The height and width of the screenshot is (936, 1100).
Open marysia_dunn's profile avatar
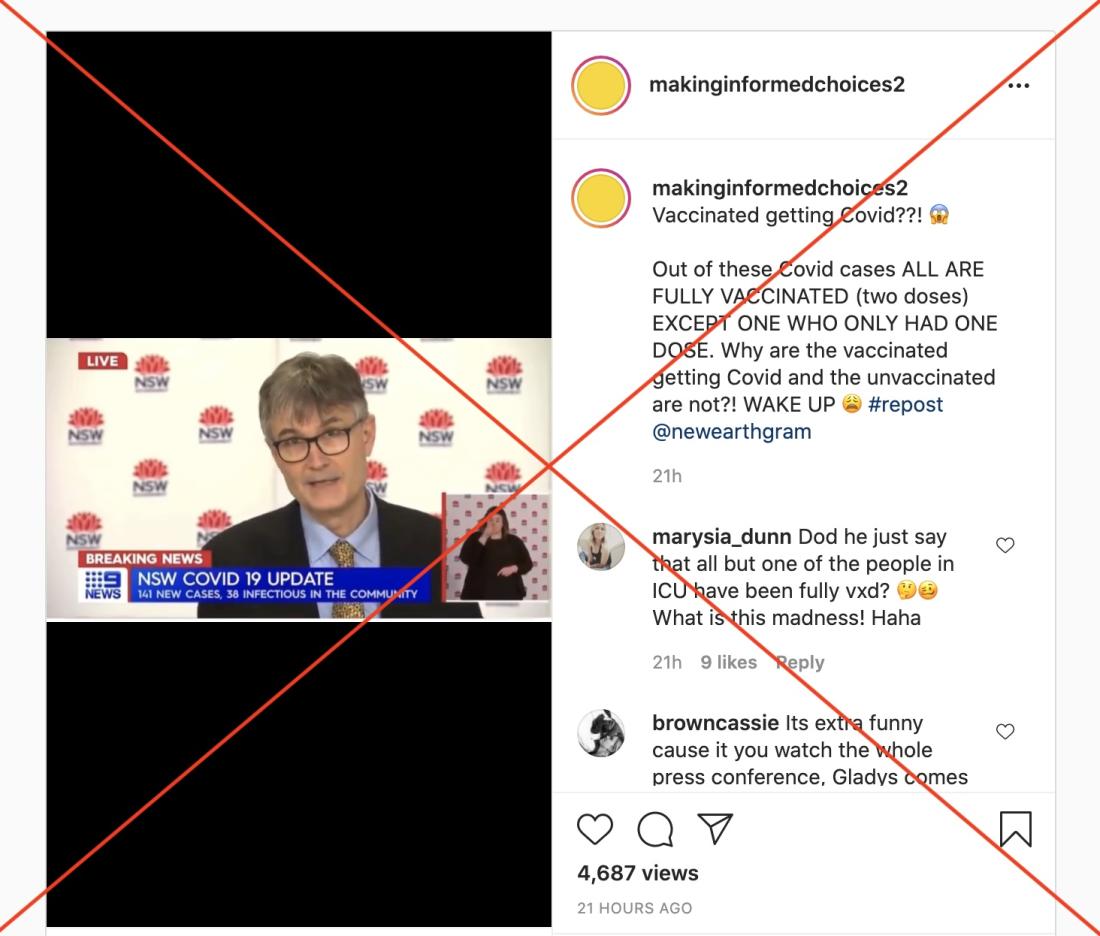[x=601, y=547]
